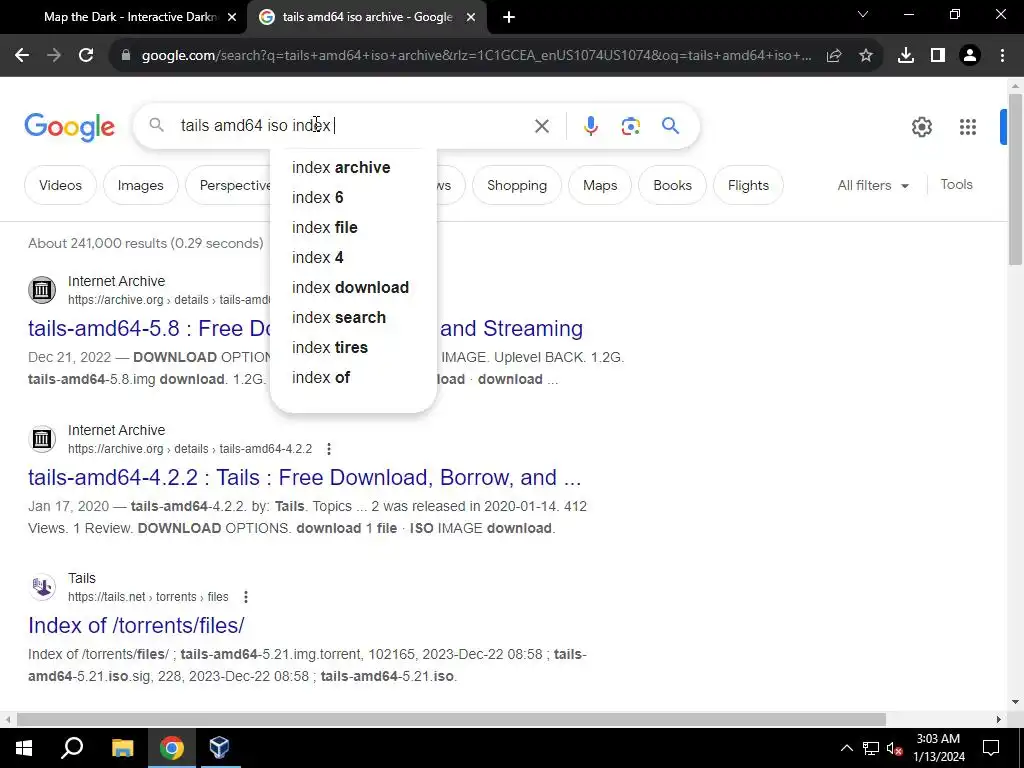This screenshot has height=768, width=1024.
Task: Choose suggestion 'index 4'
Action: click(353, 258)
